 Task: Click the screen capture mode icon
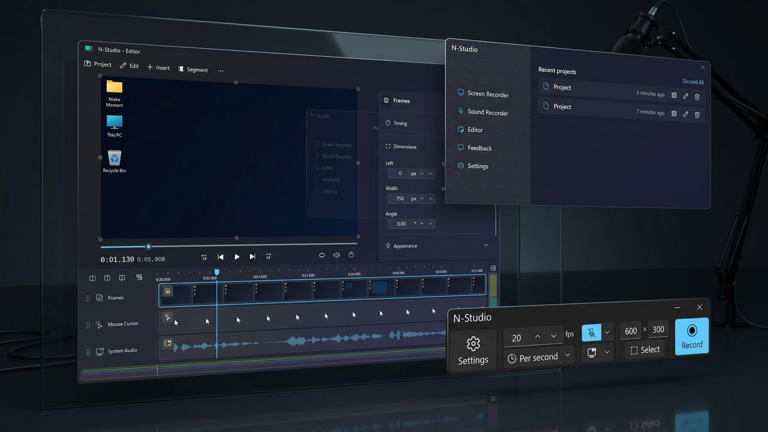point(592,352)
